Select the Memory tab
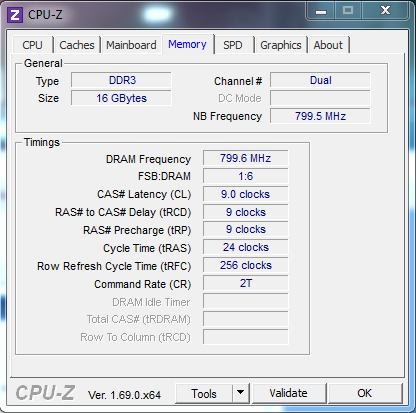This screenshot has width=416, height=413. 187,44
